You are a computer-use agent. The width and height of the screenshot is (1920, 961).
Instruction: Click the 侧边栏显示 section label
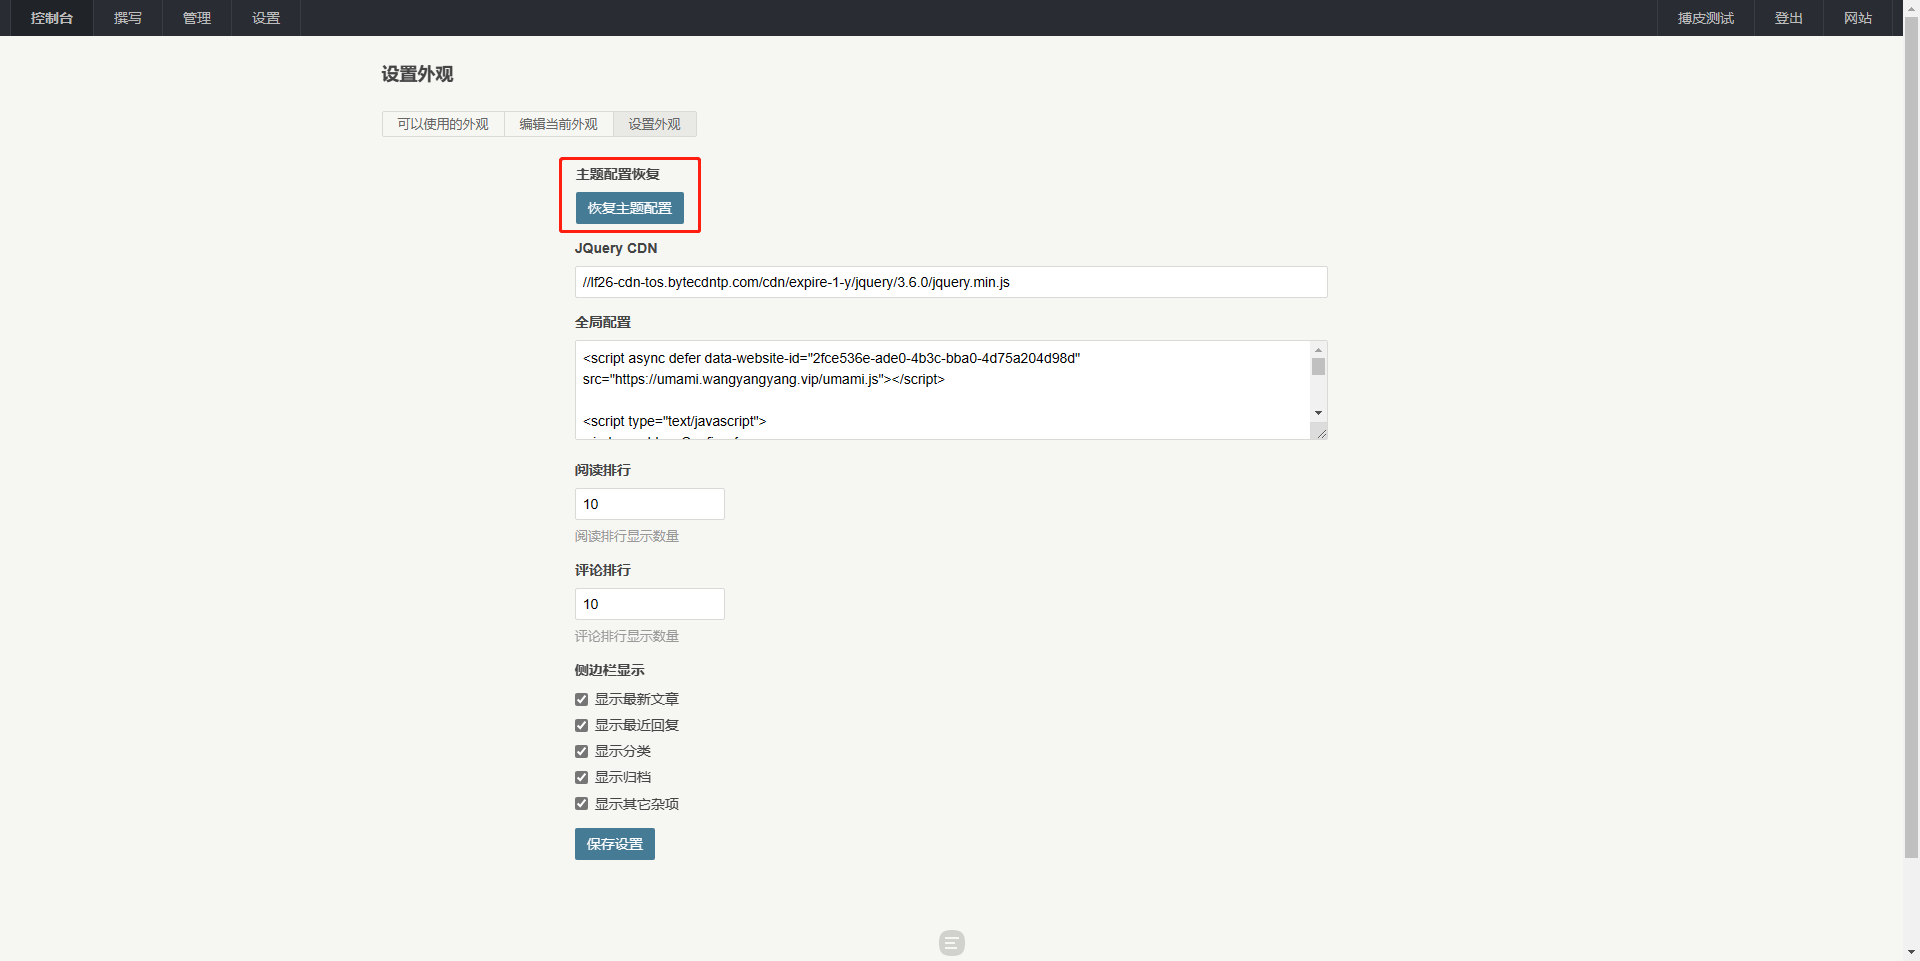pyautogui.click(x=610, y=670)
